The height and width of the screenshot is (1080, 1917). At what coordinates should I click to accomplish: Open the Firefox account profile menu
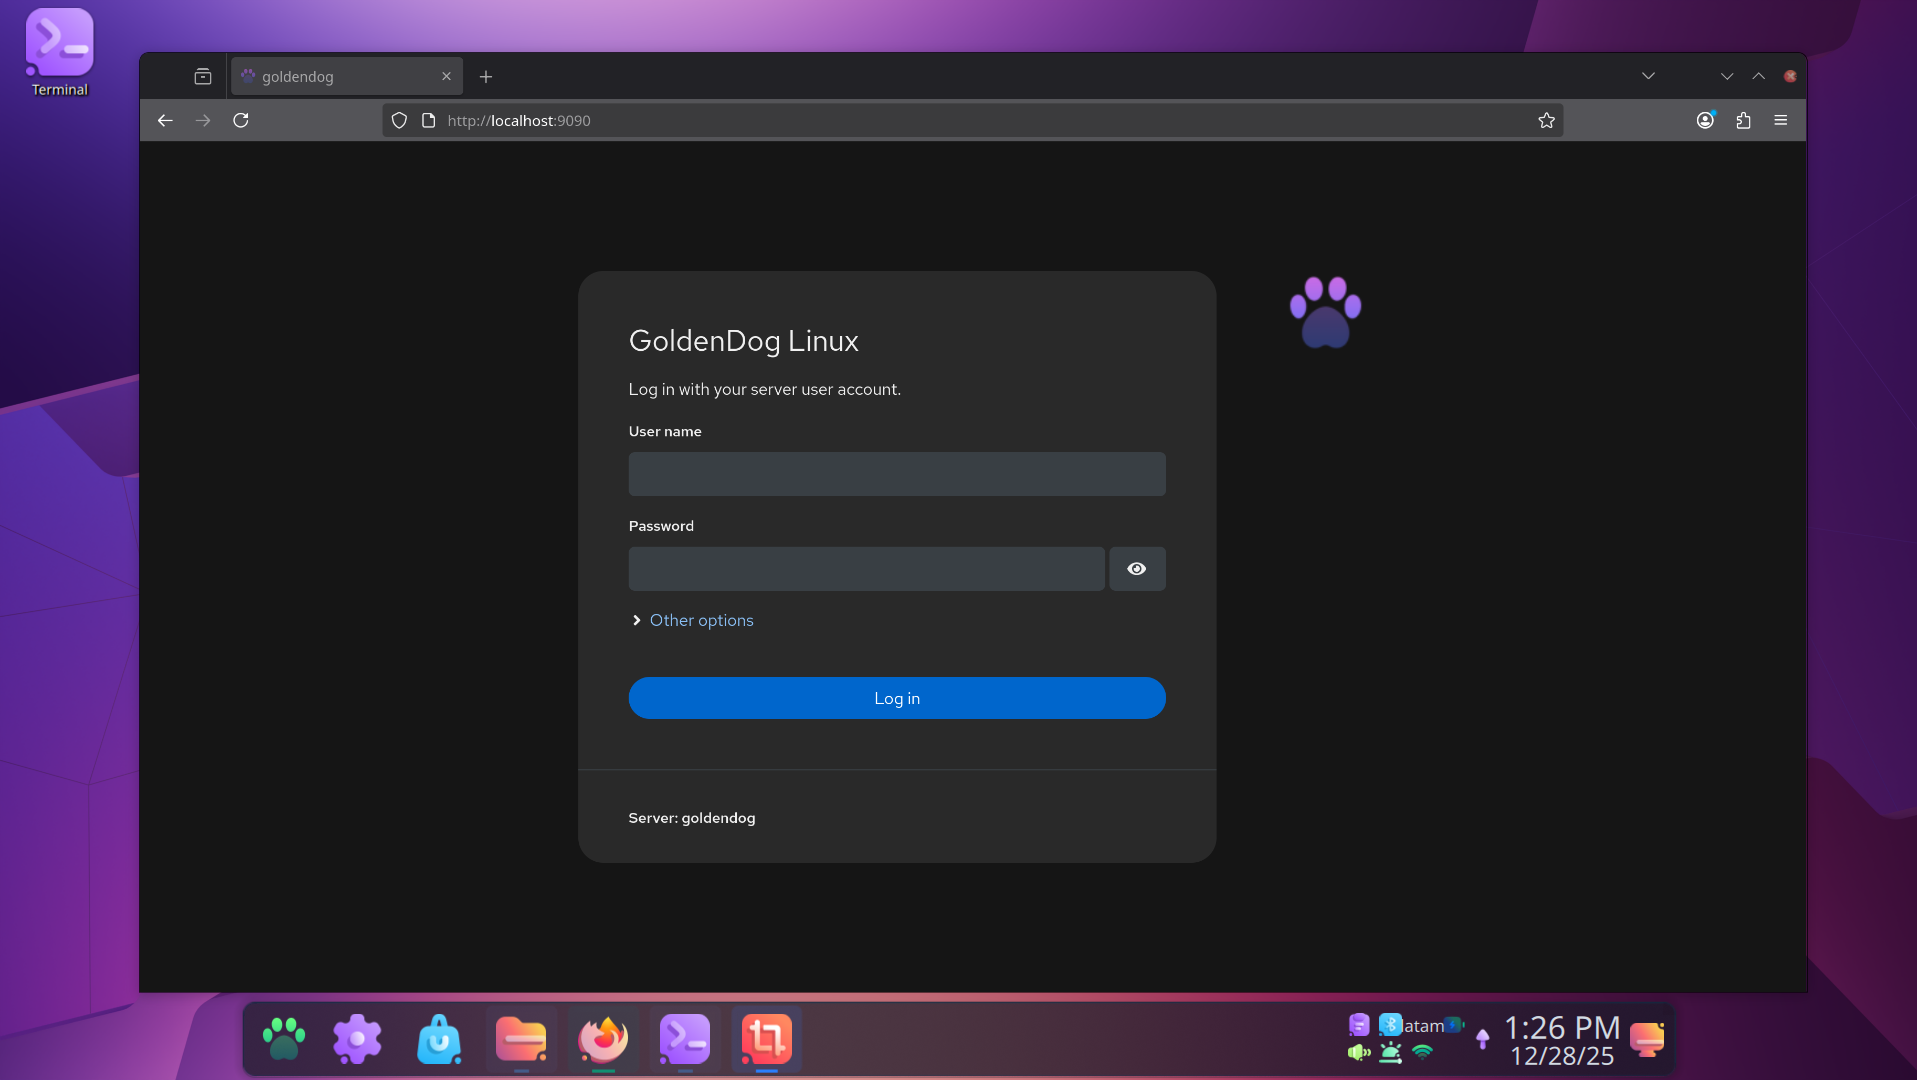1705,120
